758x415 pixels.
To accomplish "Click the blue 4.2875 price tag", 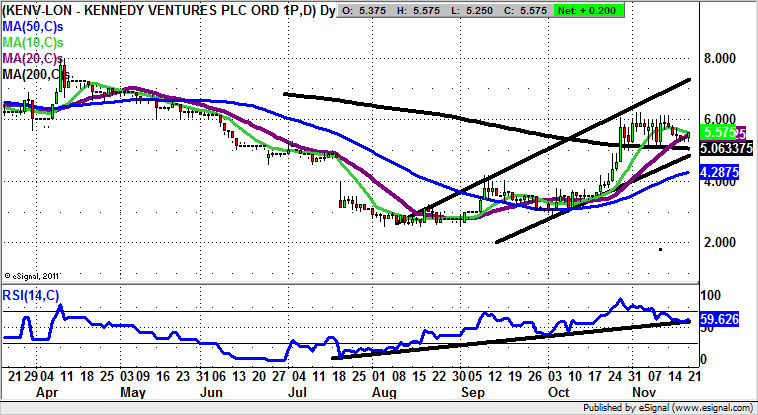I will tap(721, 173).
